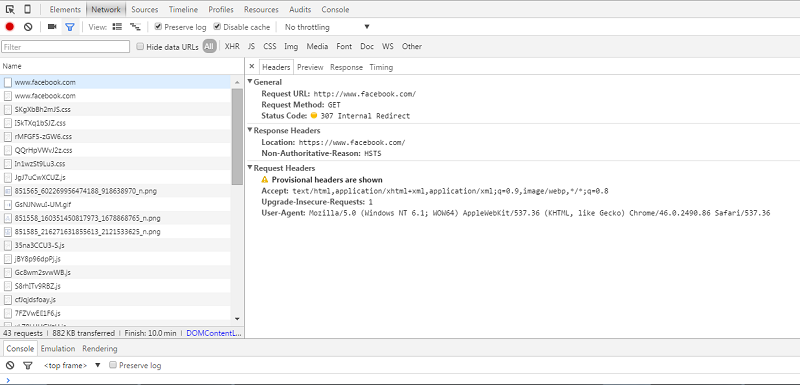The width and height of the screenshot is (800, 385).
Task: Select 851565_602269956474188_918638970_n.png request
Action: 116,191
